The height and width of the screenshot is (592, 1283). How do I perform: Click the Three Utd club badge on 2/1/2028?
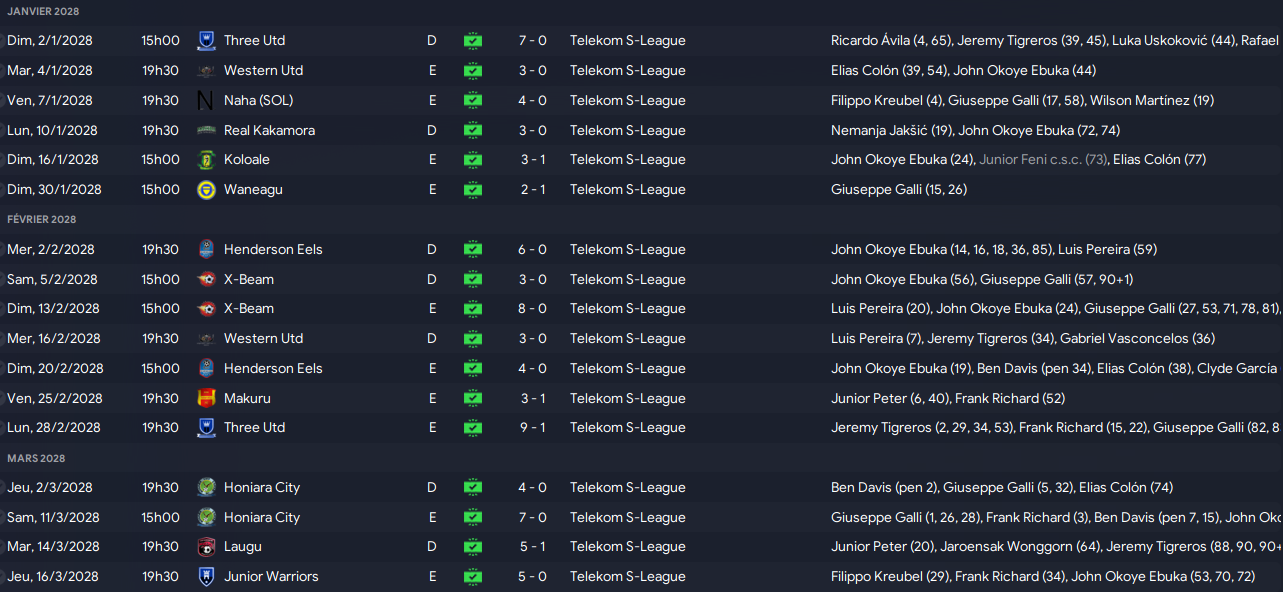[206, 41]
